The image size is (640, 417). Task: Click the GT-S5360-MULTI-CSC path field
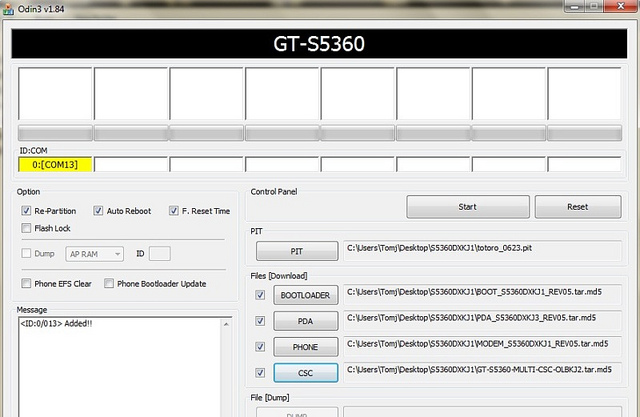coord(482,373)
